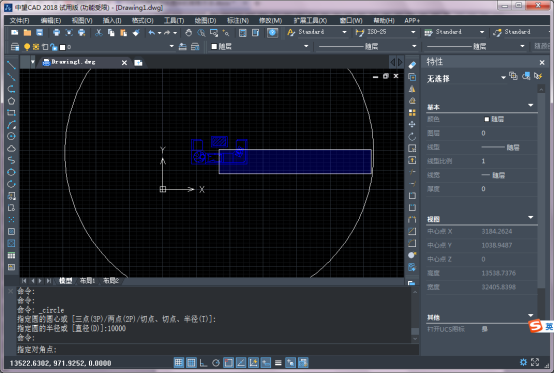Collapse the 视图 section in properties panel
554x374 pixels.
point(530,217)
